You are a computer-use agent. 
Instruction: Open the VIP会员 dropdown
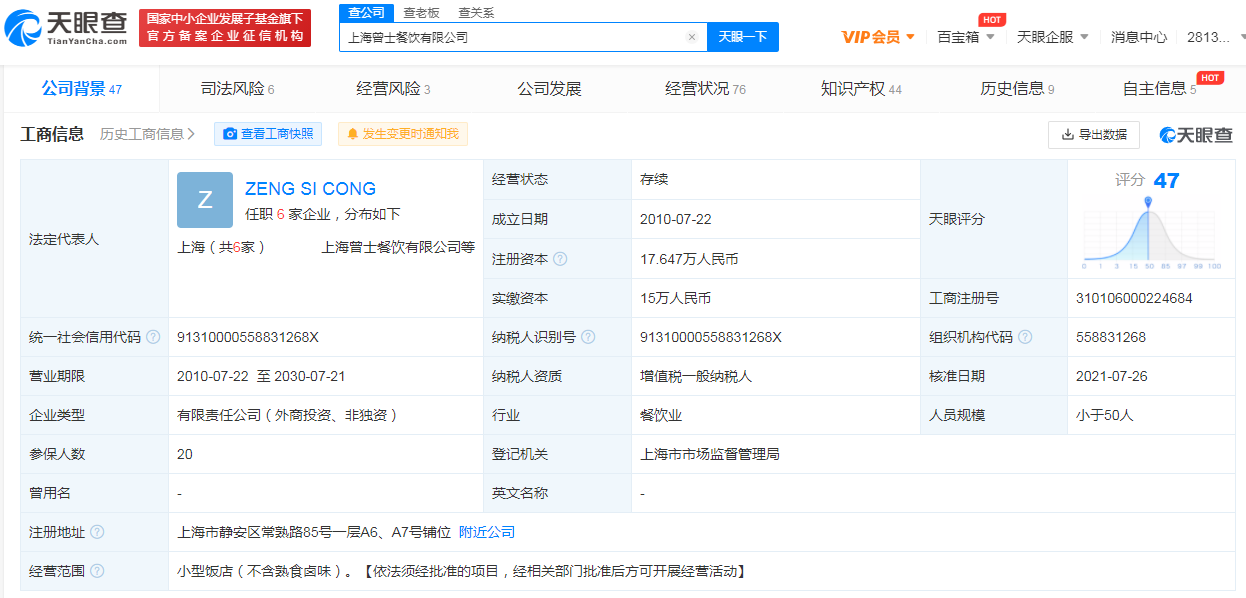tap(877, 37)
